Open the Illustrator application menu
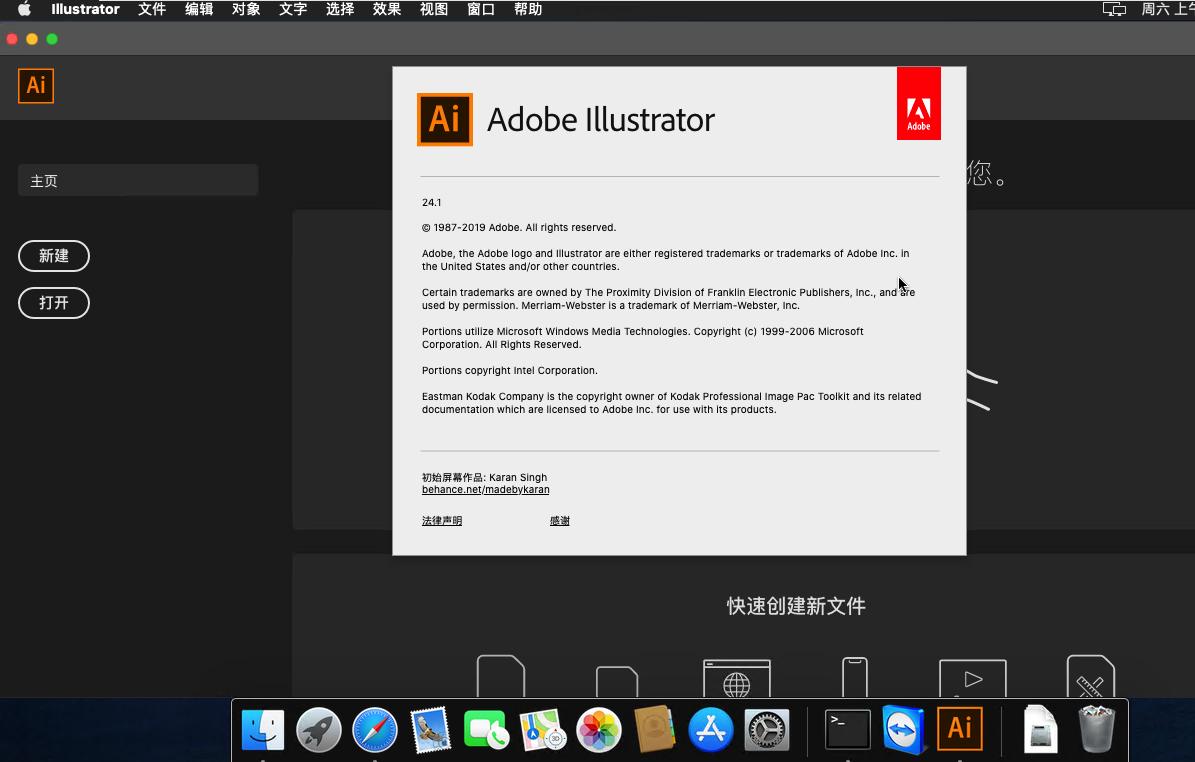The width and height of the screenshot is (1195, 762). pyautogui.click(x=85, y=9)
